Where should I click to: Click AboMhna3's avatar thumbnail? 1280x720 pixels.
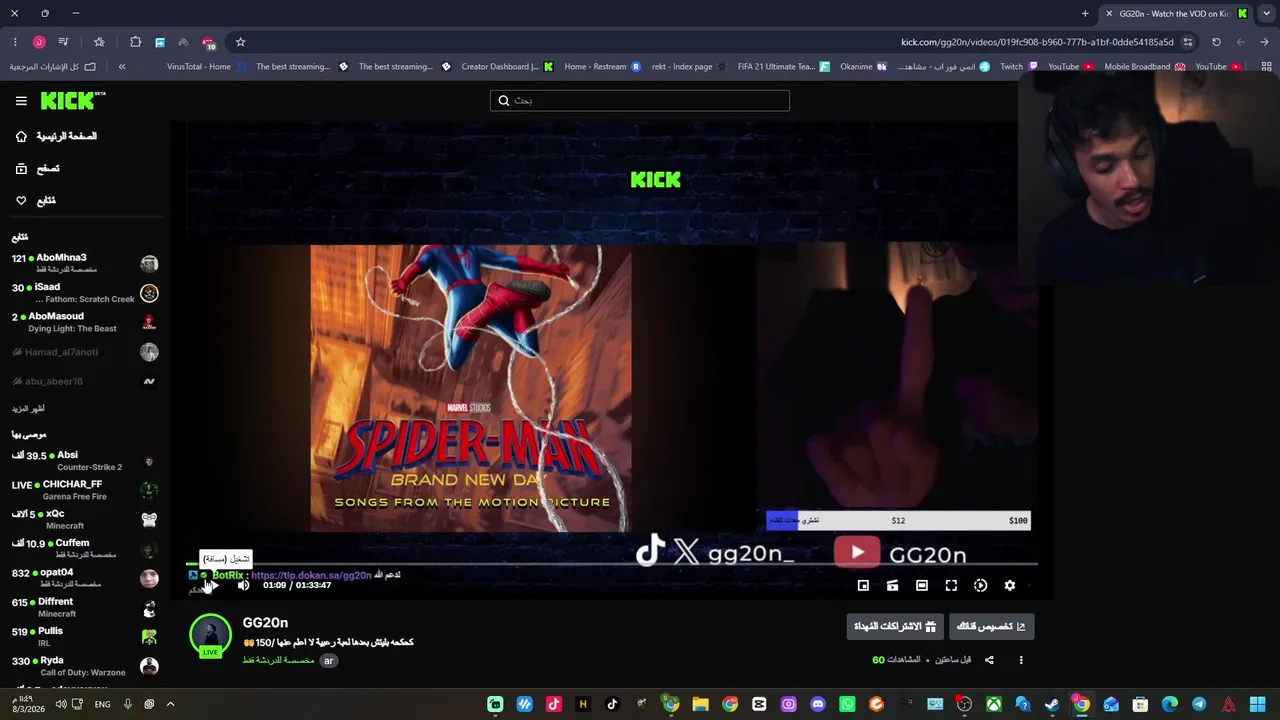pos(149,264)
